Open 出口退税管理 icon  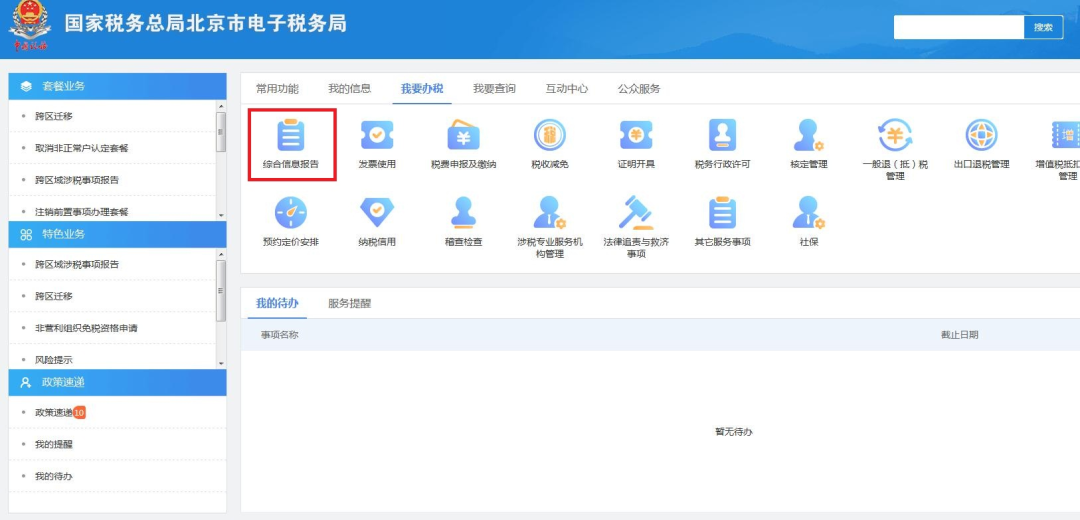point(982,135)
